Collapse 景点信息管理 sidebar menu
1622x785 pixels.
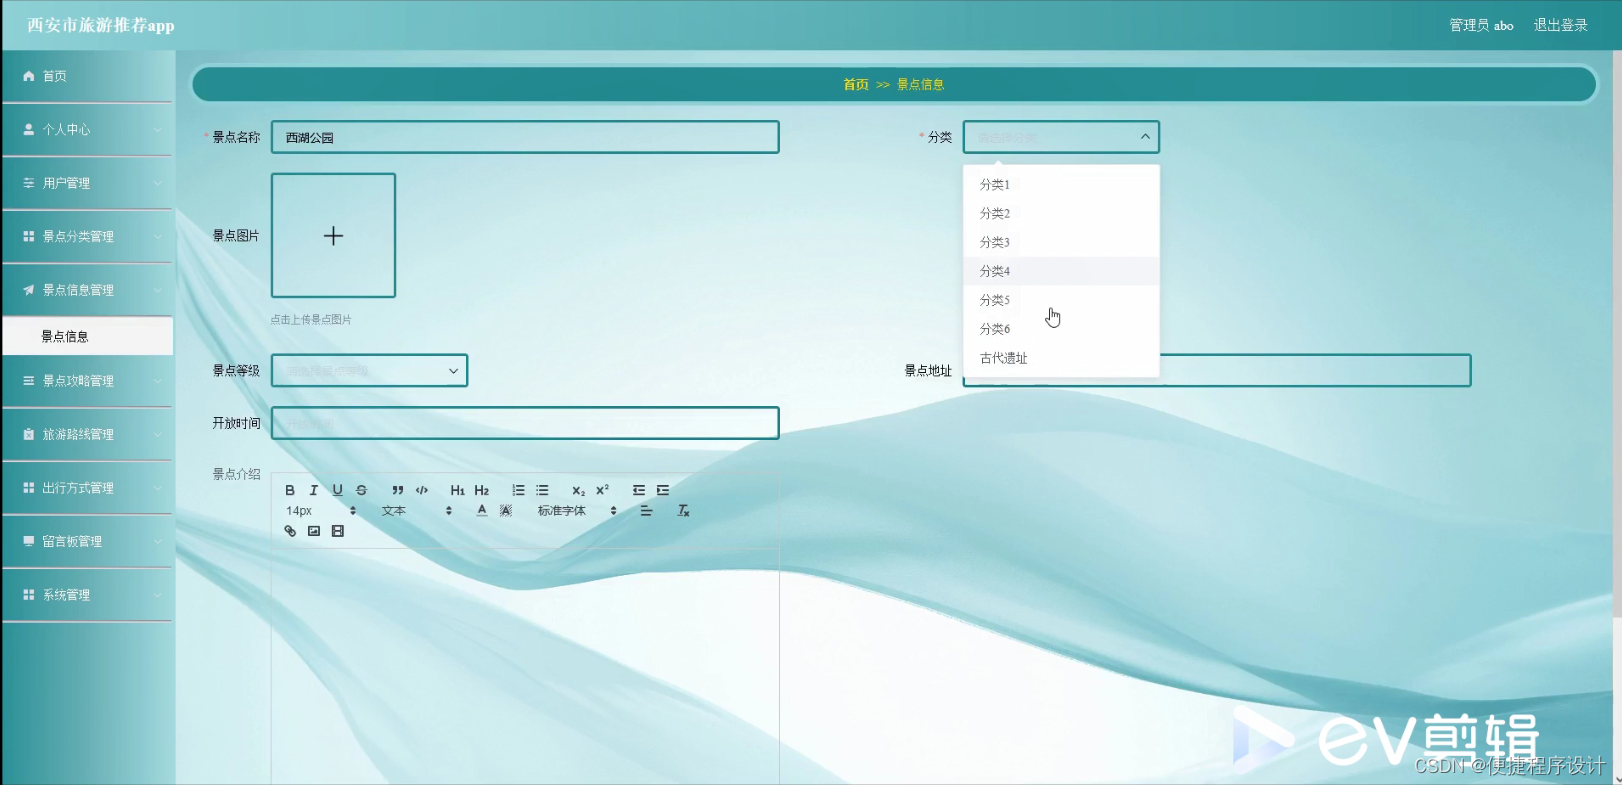pos(88,290)
